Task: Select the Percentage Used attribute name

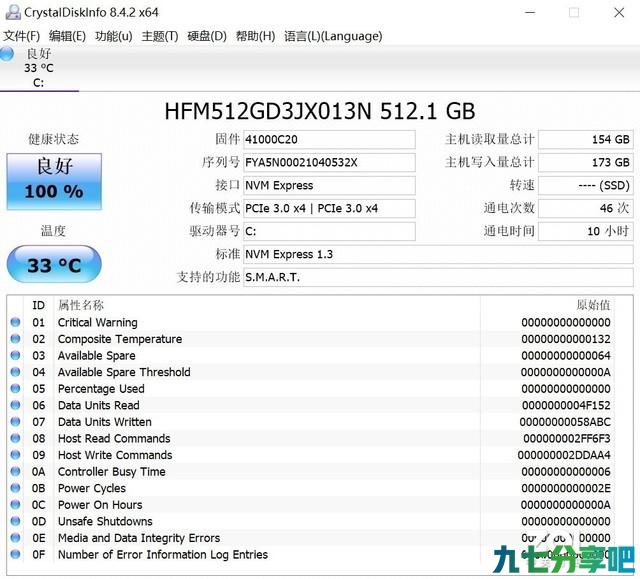Action: pyautogui.click(x=101, y=389)
